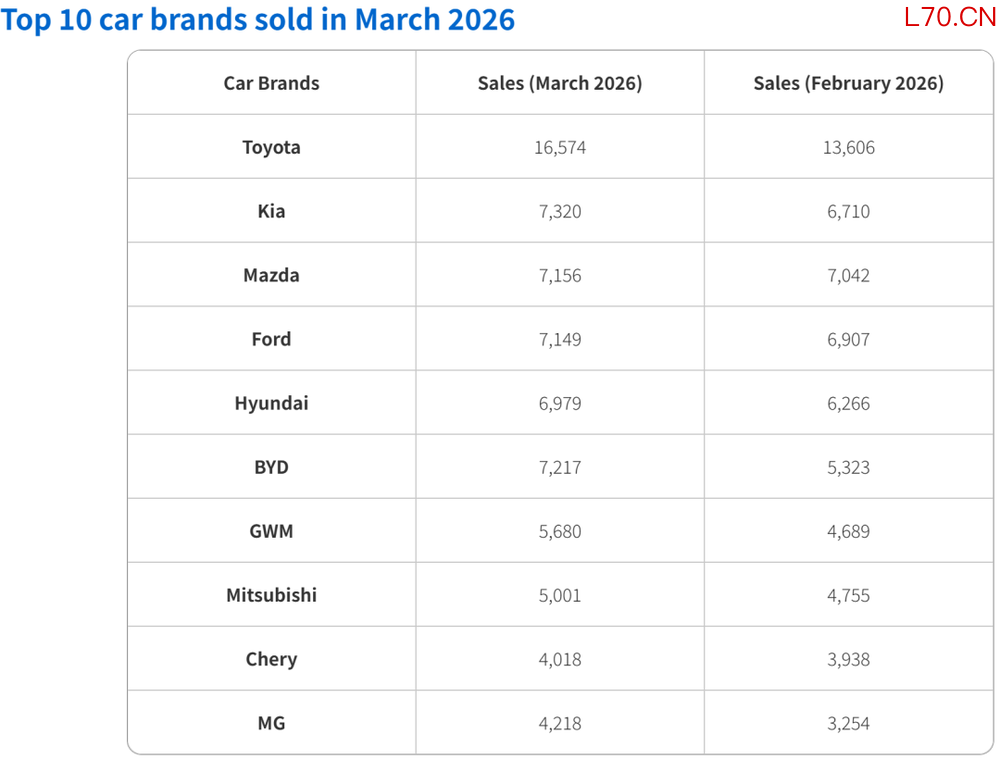Select Toyota's March sales value 16,574
1000x759 pixels.
click(560, 147)
